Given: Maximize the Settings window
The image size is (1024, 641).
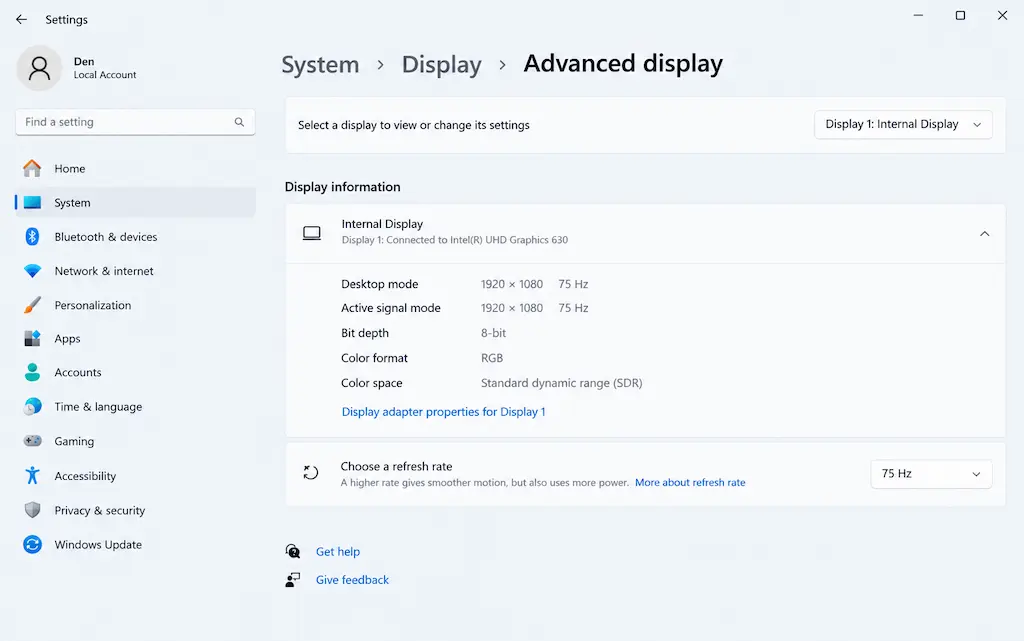Looking at the screenshot, I should pyautogui.click(x=960, y=15).
